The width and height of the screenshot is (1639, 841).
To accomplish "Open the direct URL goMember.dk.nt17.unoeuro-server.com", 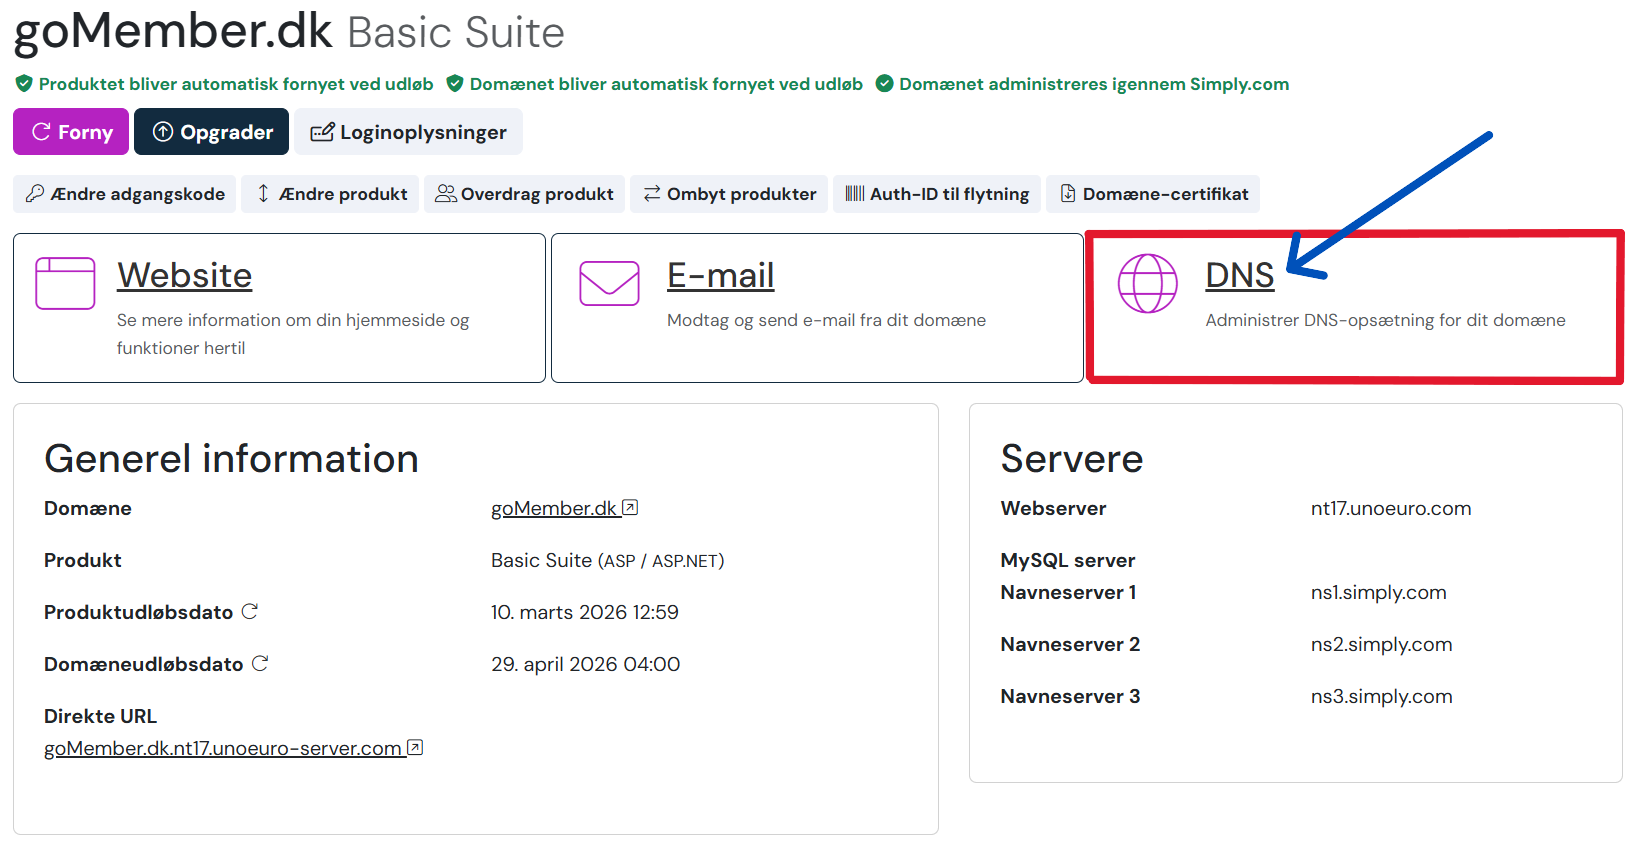I will pos(223,748).
